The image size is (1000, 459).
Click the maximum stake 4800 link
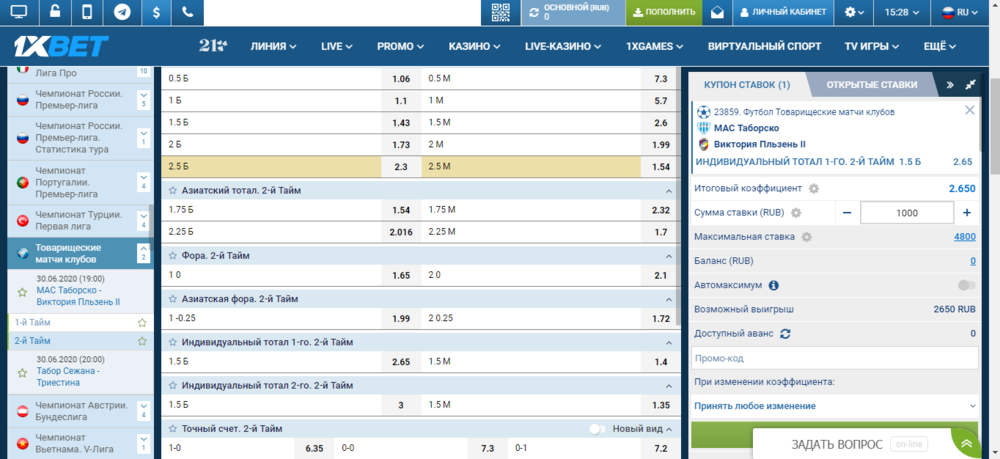pos(964,237)
